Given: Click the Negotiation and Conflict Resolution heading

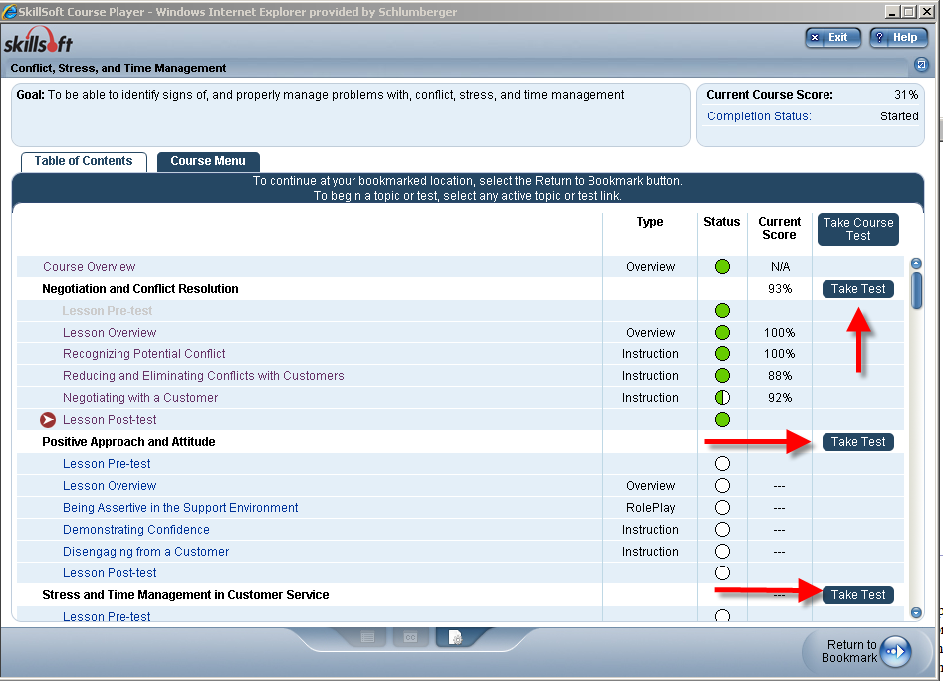Looking at the screenshot, I should coord(140,289).
